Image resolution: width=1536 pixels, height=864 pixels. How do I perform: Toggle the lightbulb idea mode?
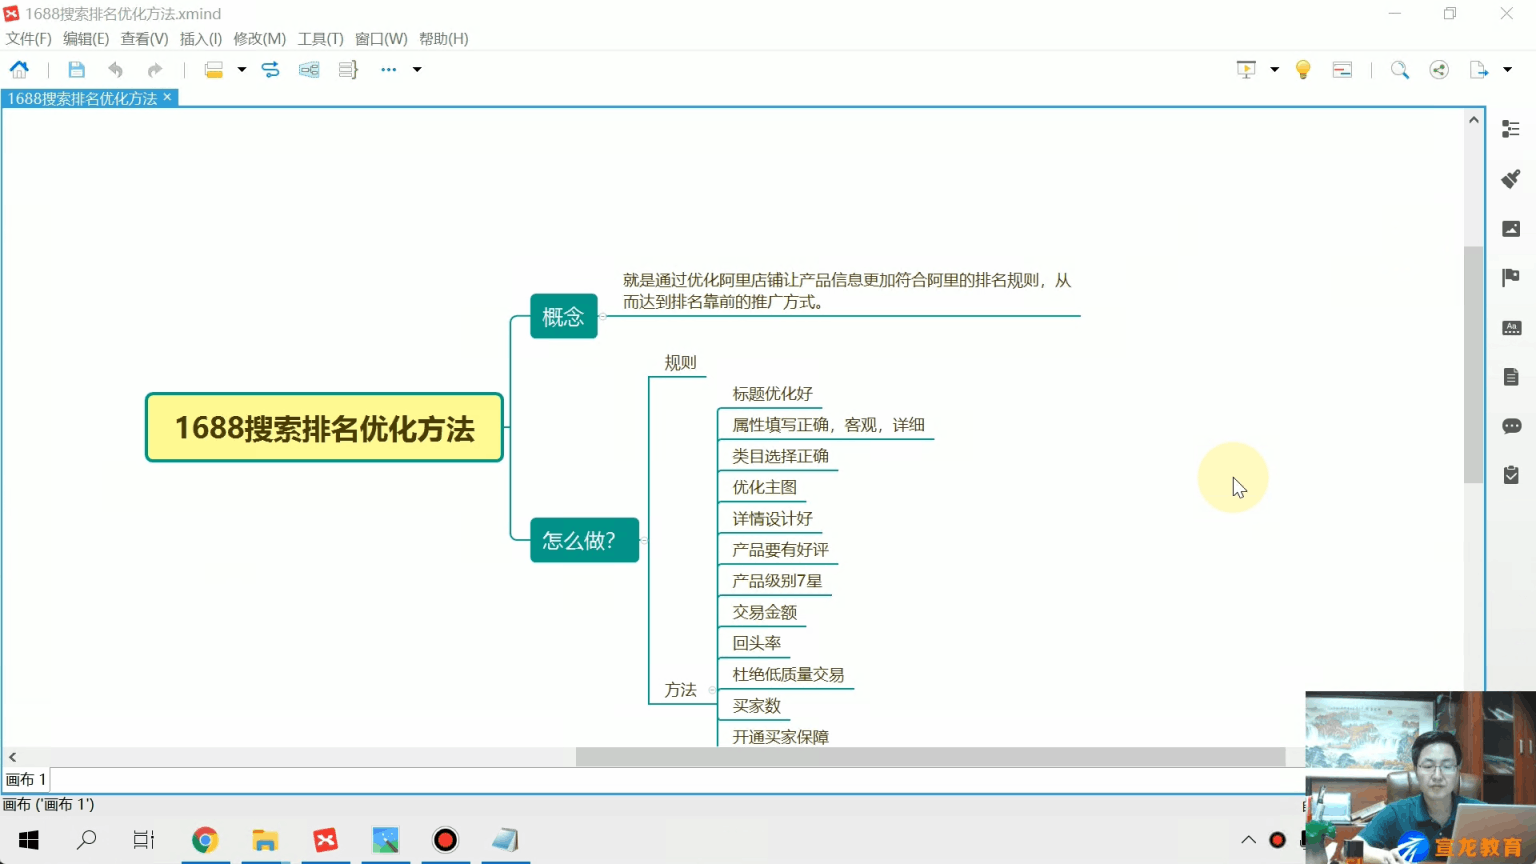point(1302,69)
